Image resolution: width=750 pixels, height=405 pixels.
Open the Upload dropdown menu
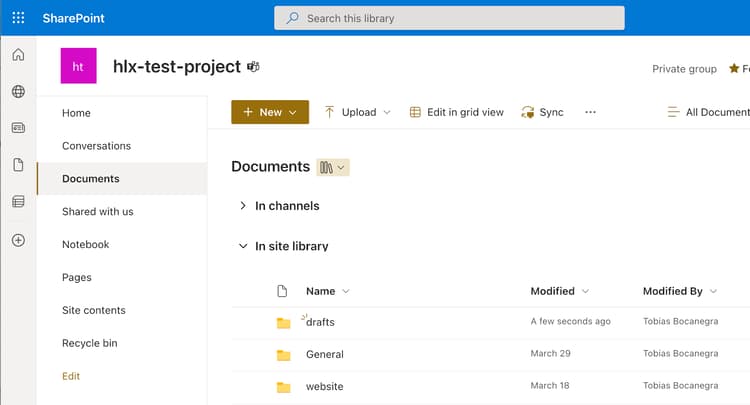357,113
